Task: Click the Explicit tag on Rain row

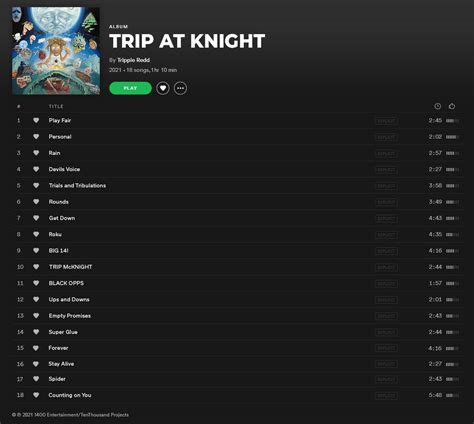Action: [x=386, y=153]
